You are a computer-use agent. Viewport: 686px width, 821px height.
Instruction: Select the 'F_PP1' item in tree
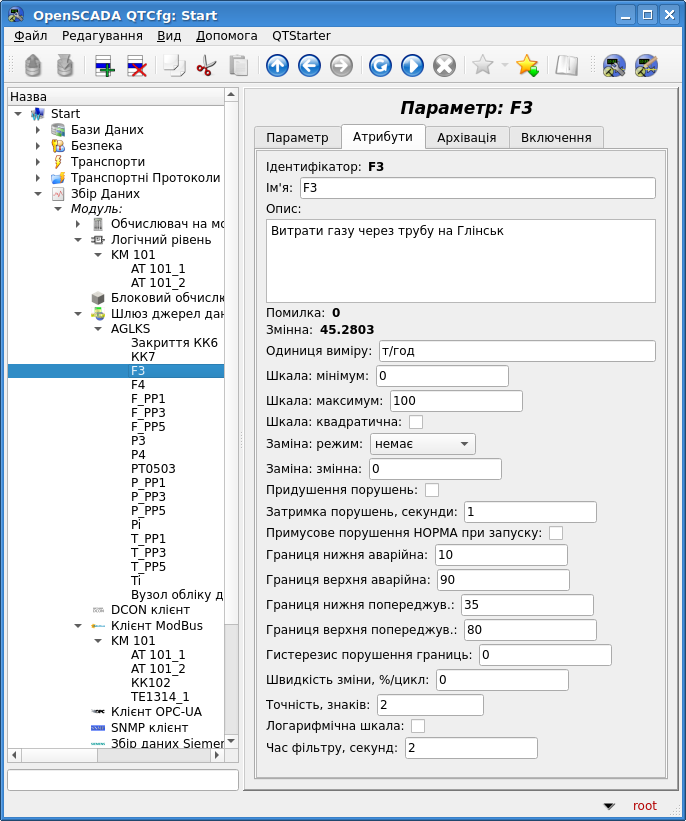(x=148, y=399)
